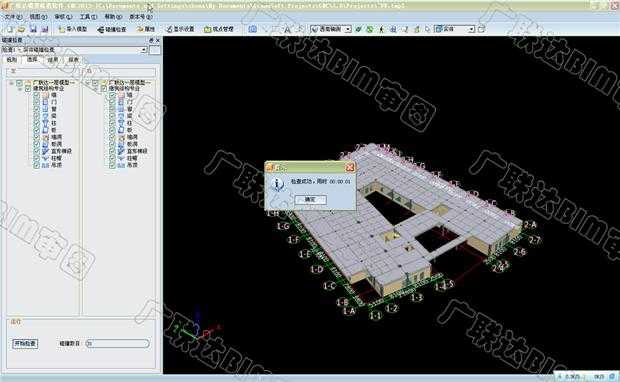This screenshot has width=620, height=382.
Task: Click the Save disk toolbar icon
Action: [33, 29]
